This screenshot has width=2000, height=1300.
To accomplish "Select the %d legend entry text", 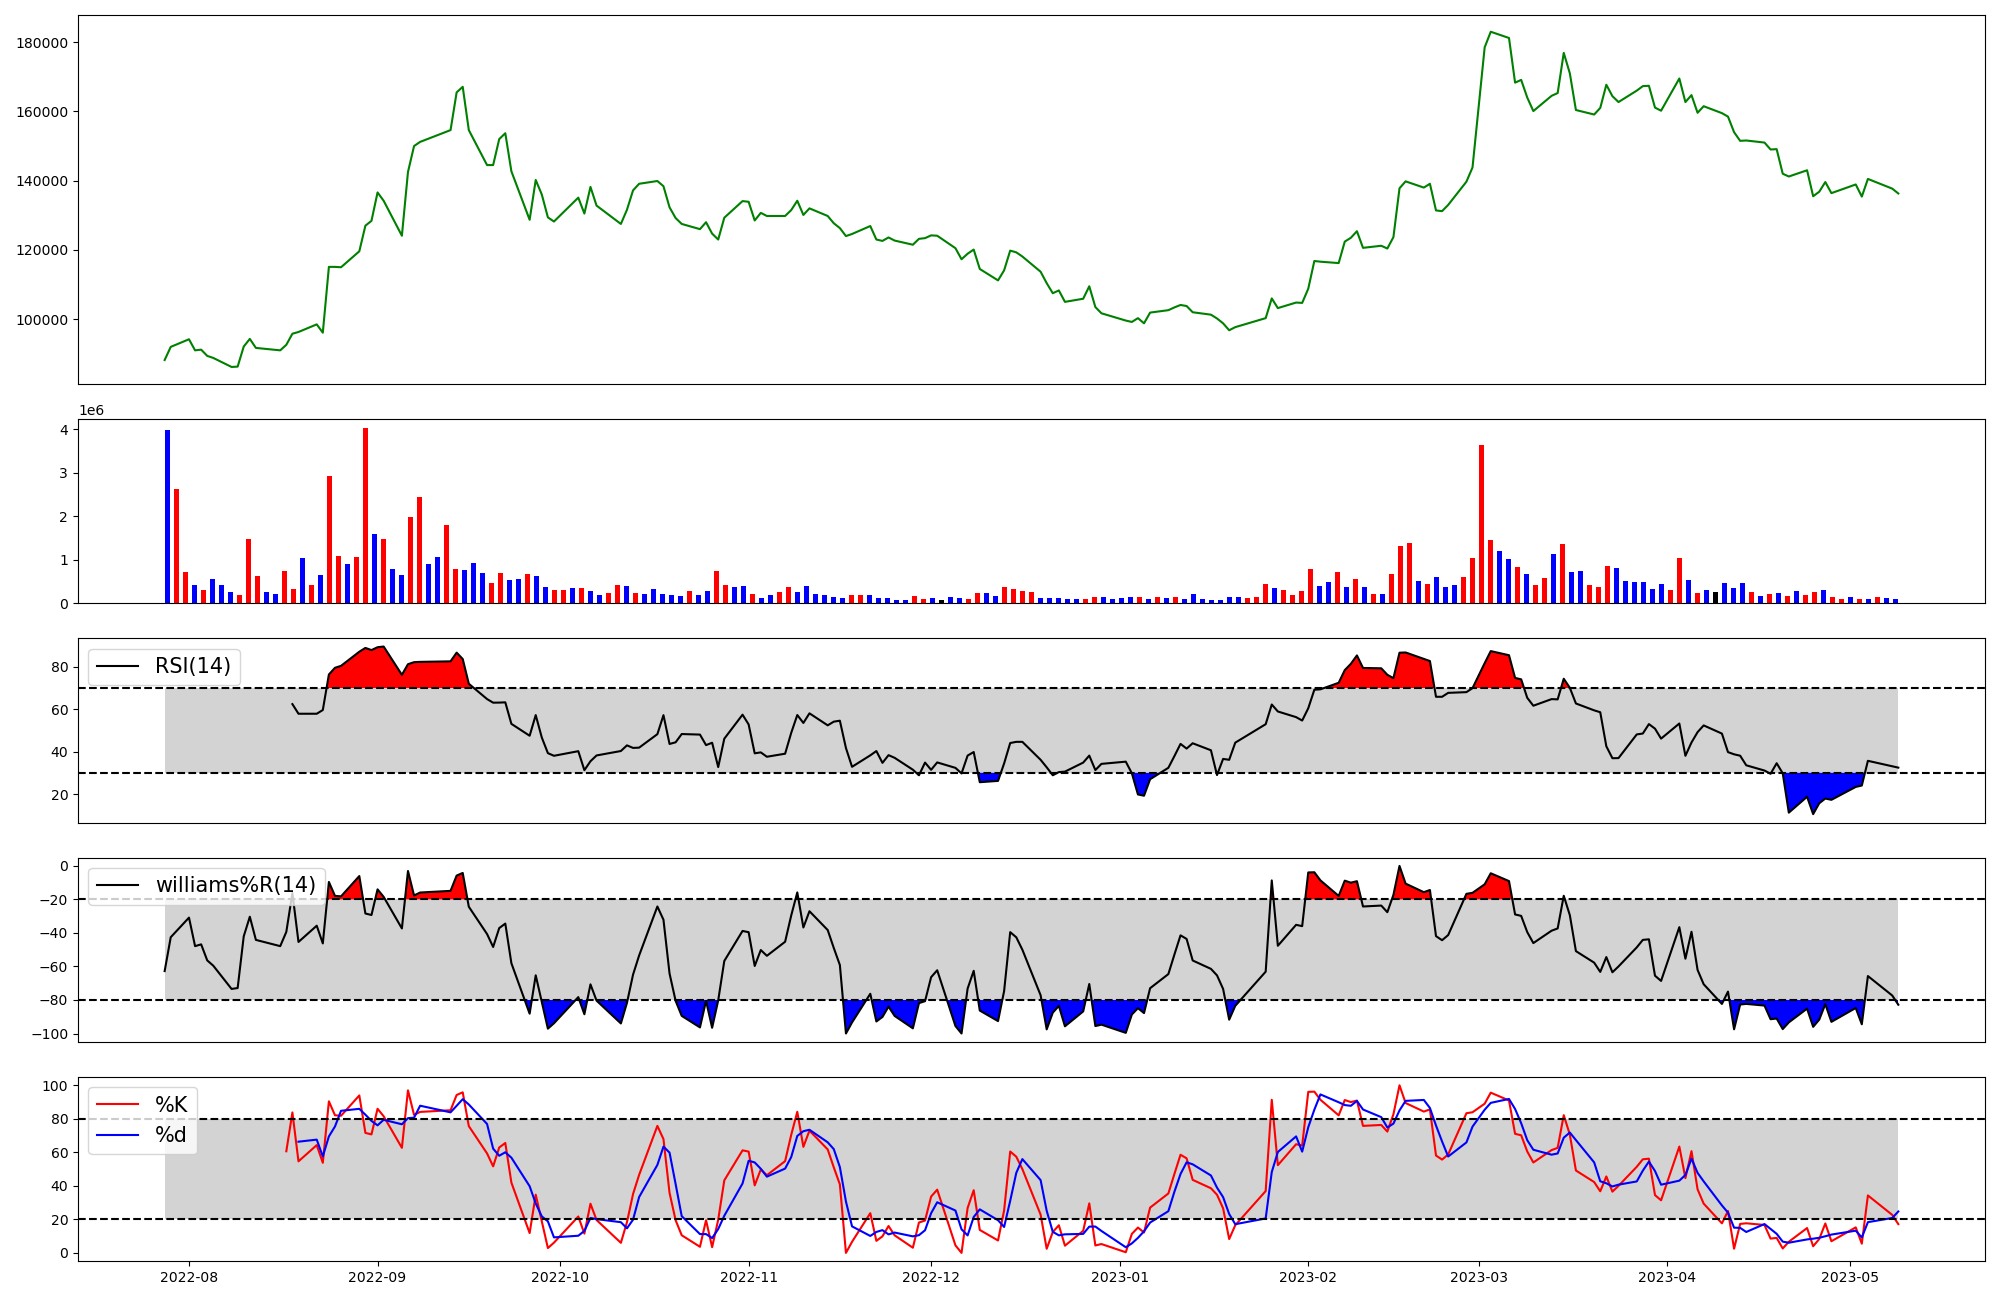I will [x=171, y=1135].
